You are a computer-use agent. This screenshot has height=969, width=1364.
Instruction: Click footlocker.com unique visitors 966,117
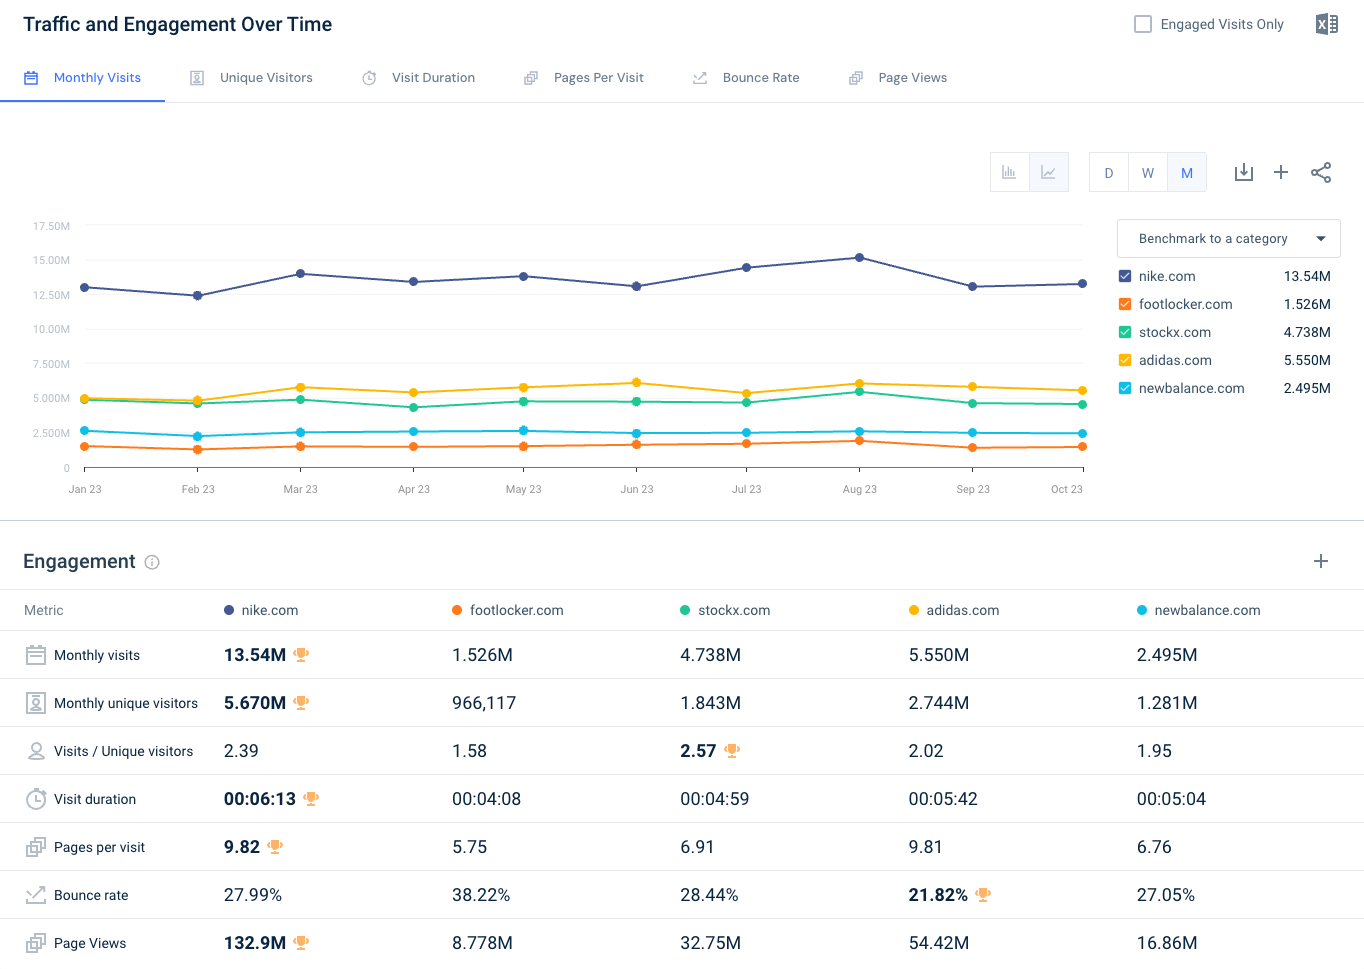point(484,703)
